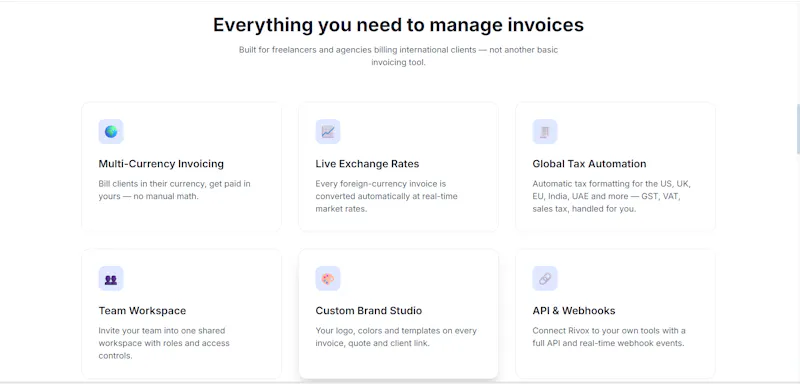Viewport: 800px width, 384px height.
Task: Select the Global Tax Automation card title
Action: [x=589, y=164]
